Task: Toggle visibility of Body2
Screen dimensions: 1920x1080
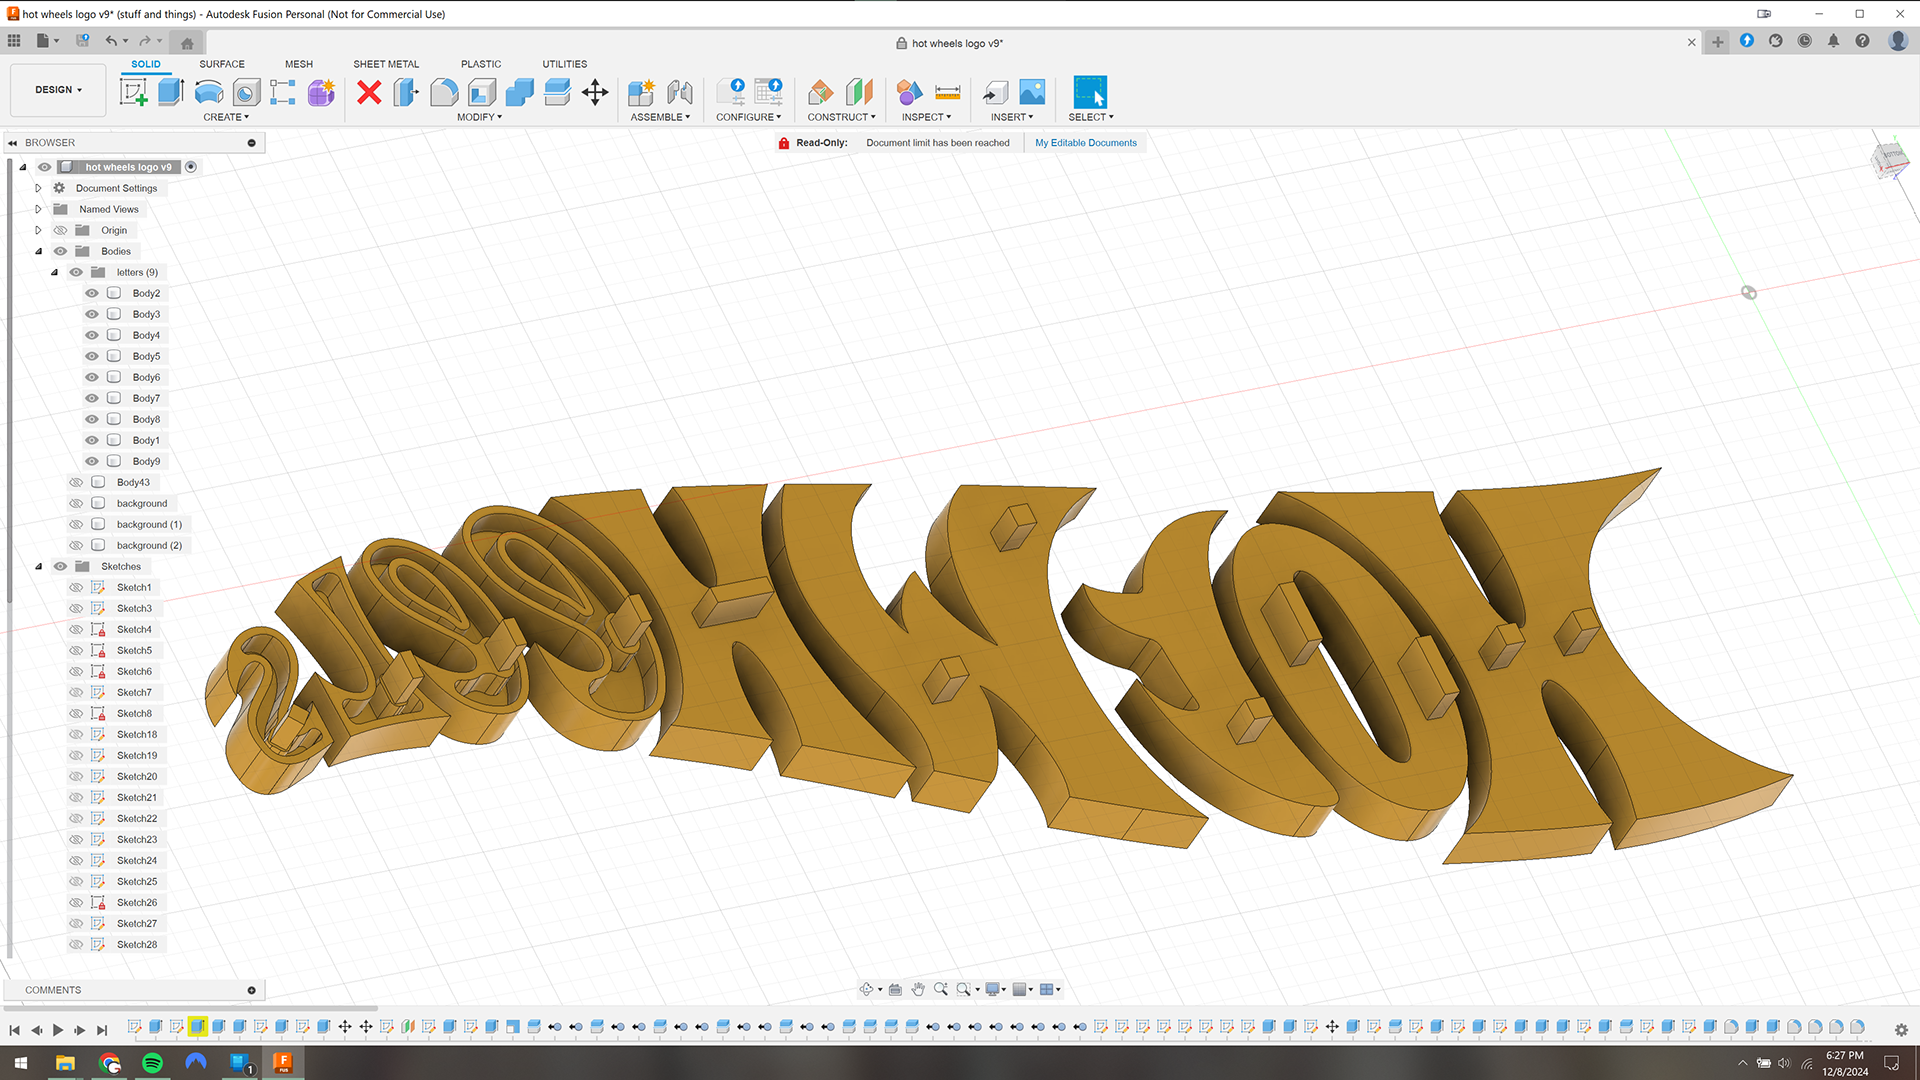Action: [92, 293]
